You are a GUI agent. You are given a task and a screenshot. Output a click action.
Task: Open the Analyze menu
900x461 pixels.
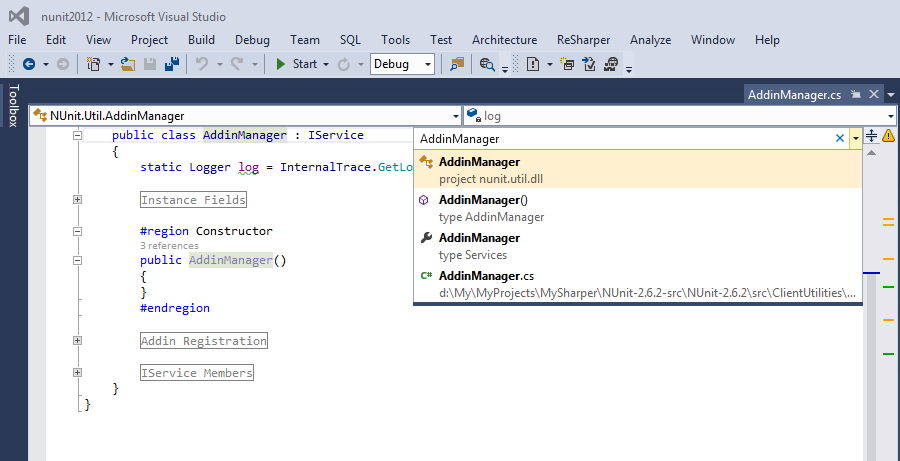point(650,40)
